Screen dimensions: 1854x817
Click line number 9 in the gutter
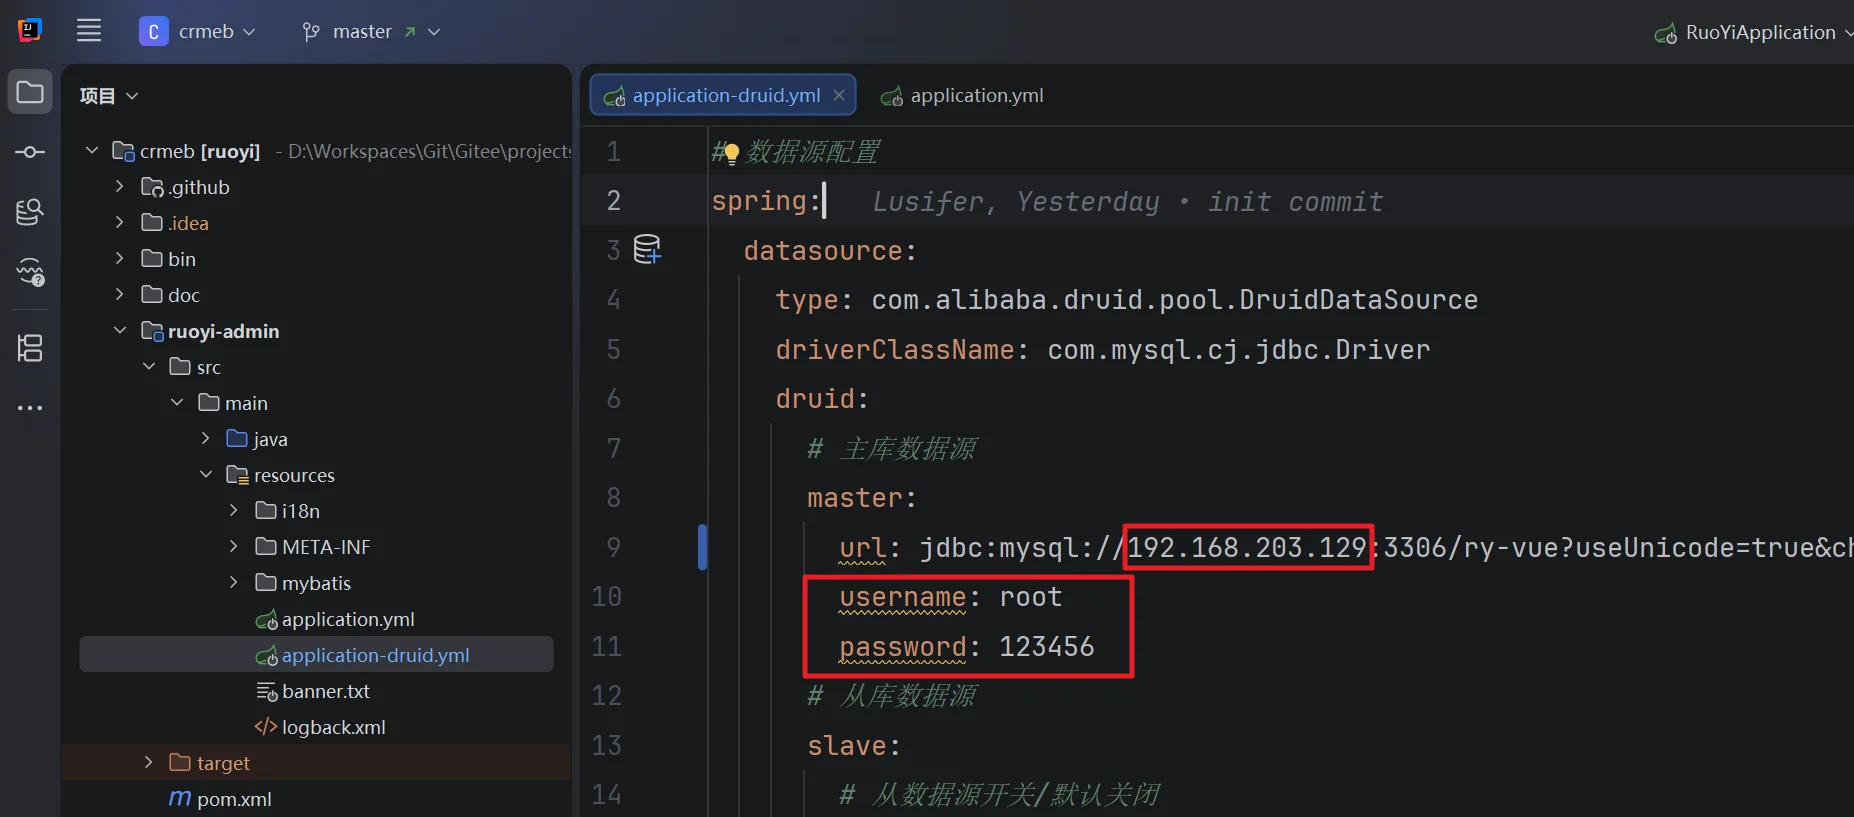point(613,547)
